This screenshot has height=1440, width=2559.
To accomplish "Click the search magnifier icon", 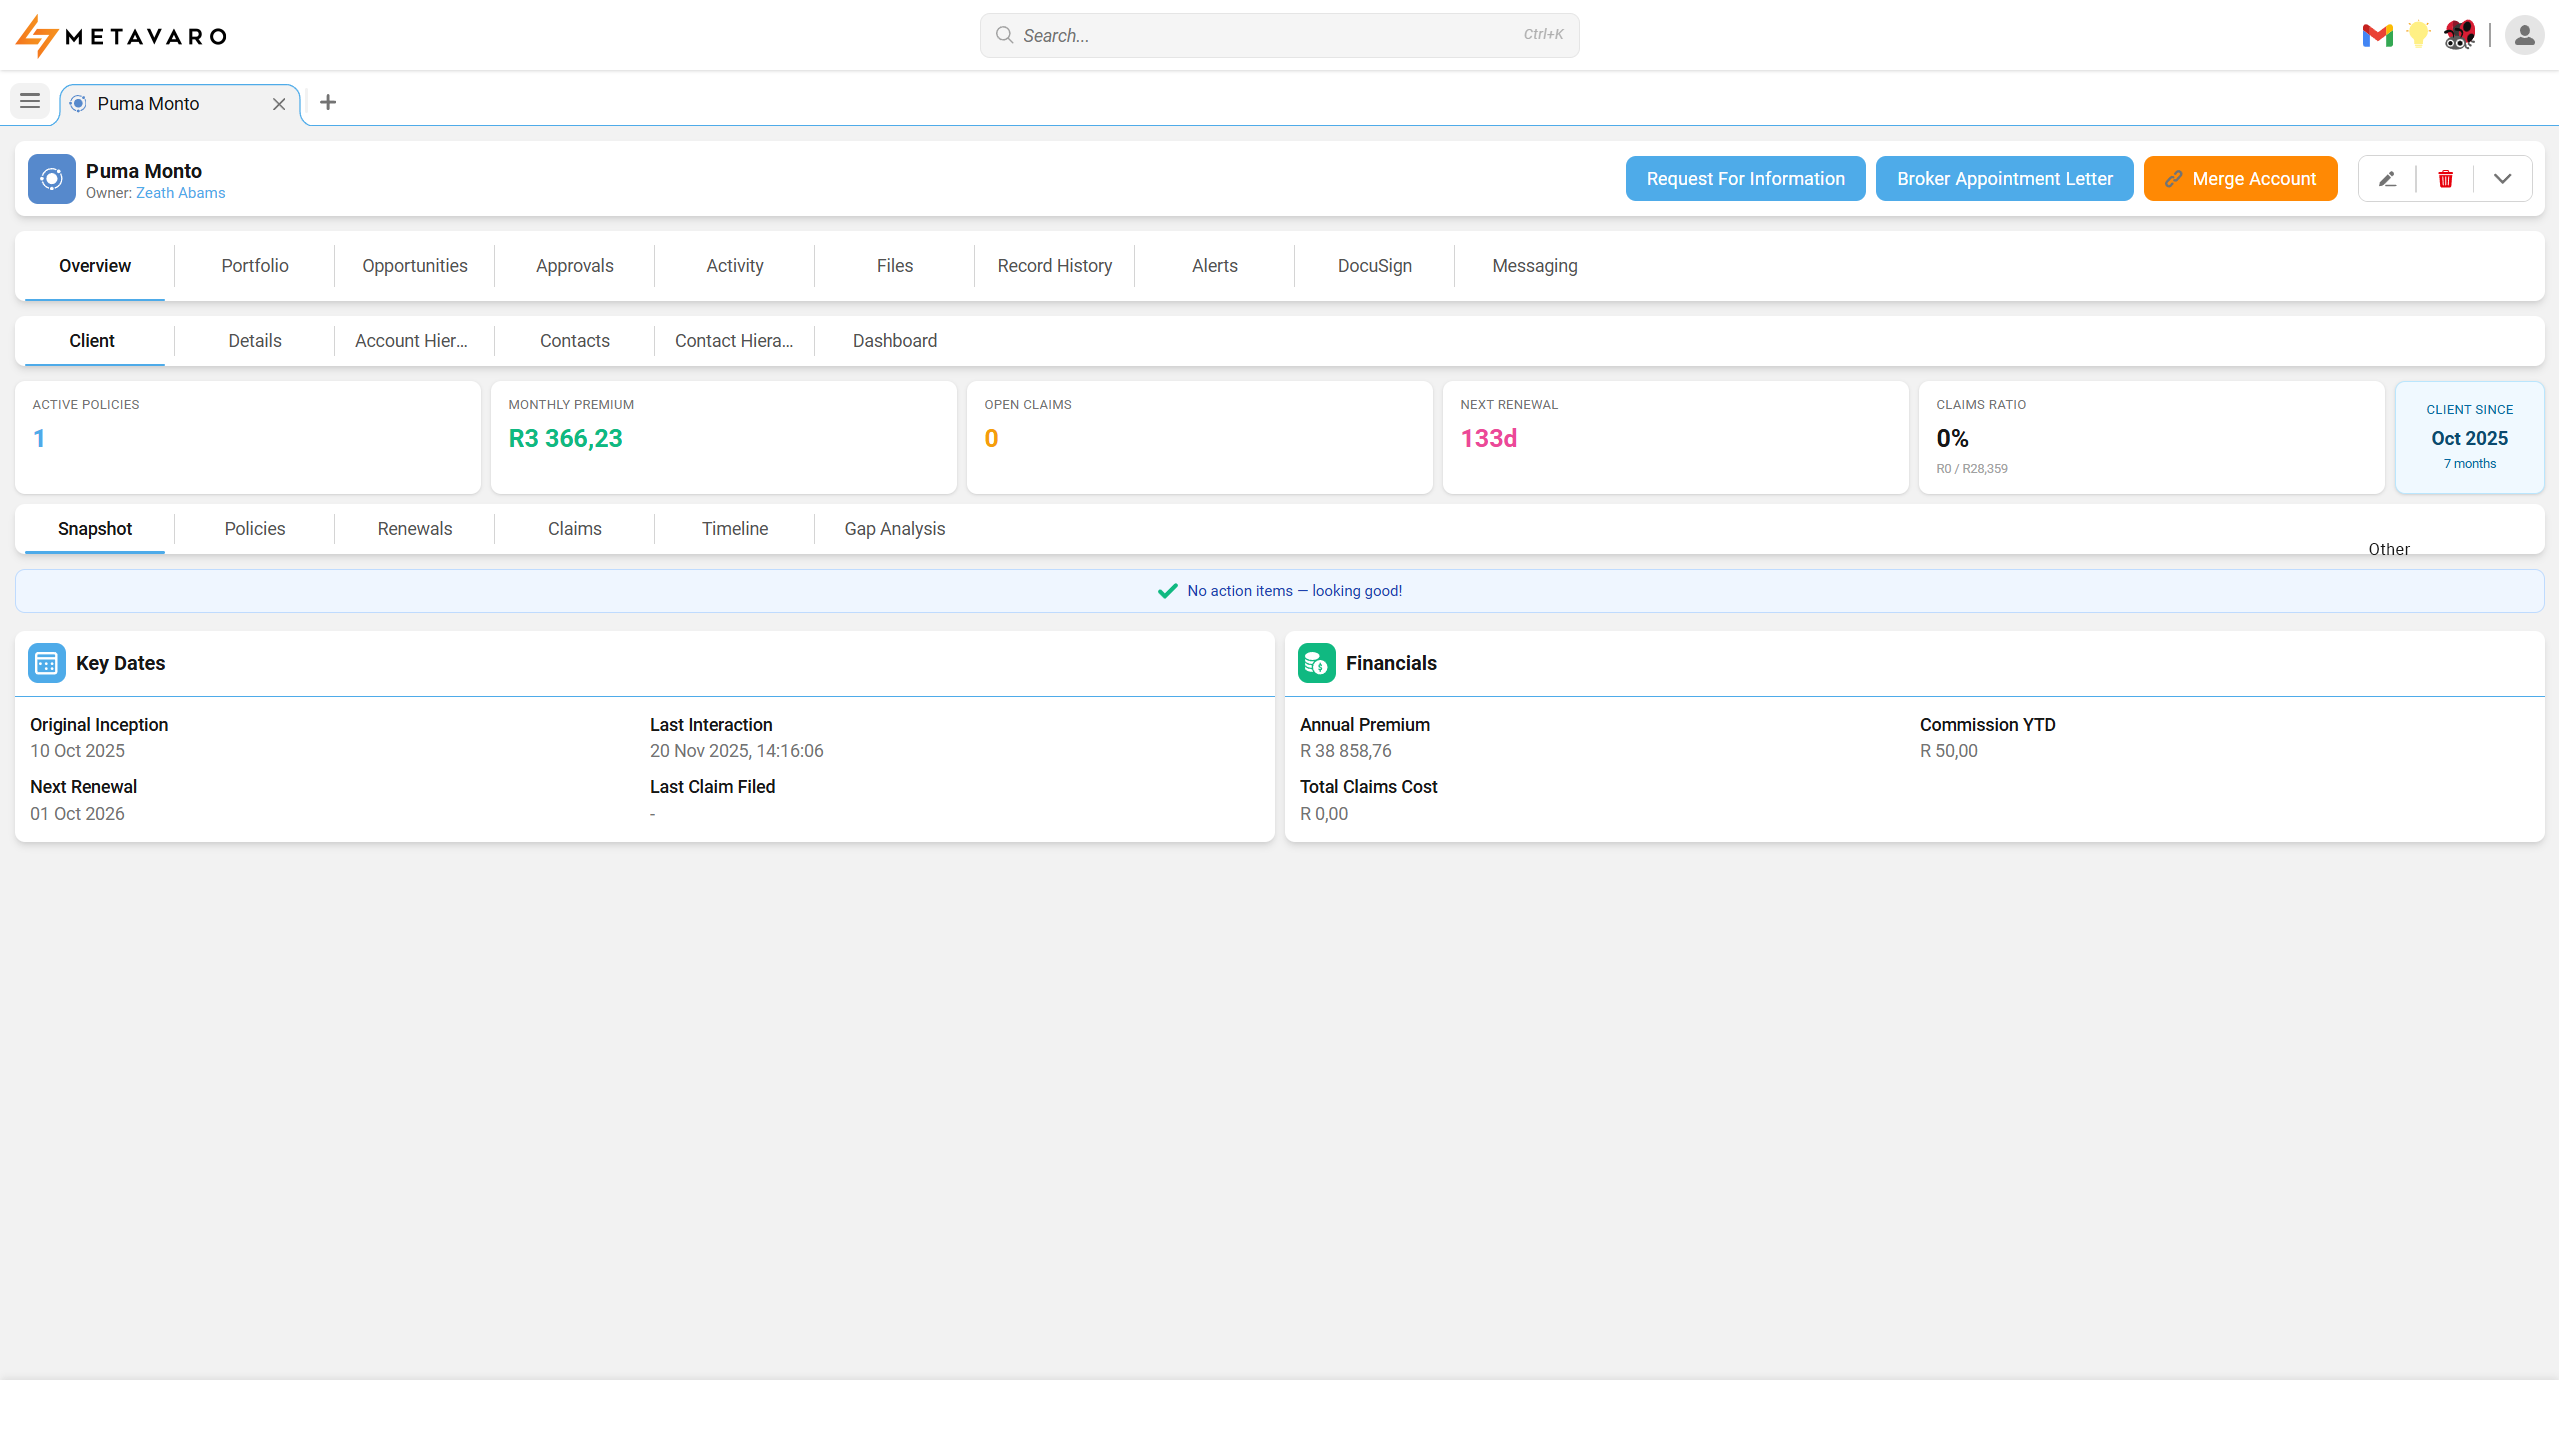I will point(1004,35).
